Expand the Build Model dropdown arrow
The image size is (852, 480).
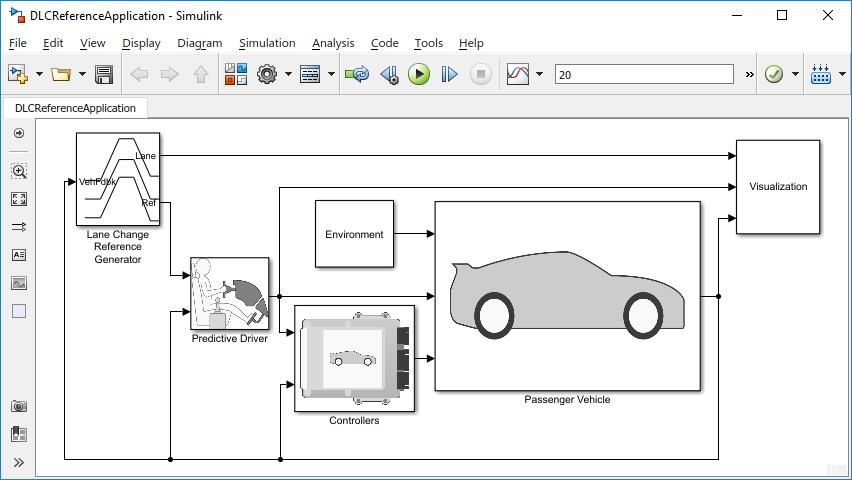click(842, 74)
